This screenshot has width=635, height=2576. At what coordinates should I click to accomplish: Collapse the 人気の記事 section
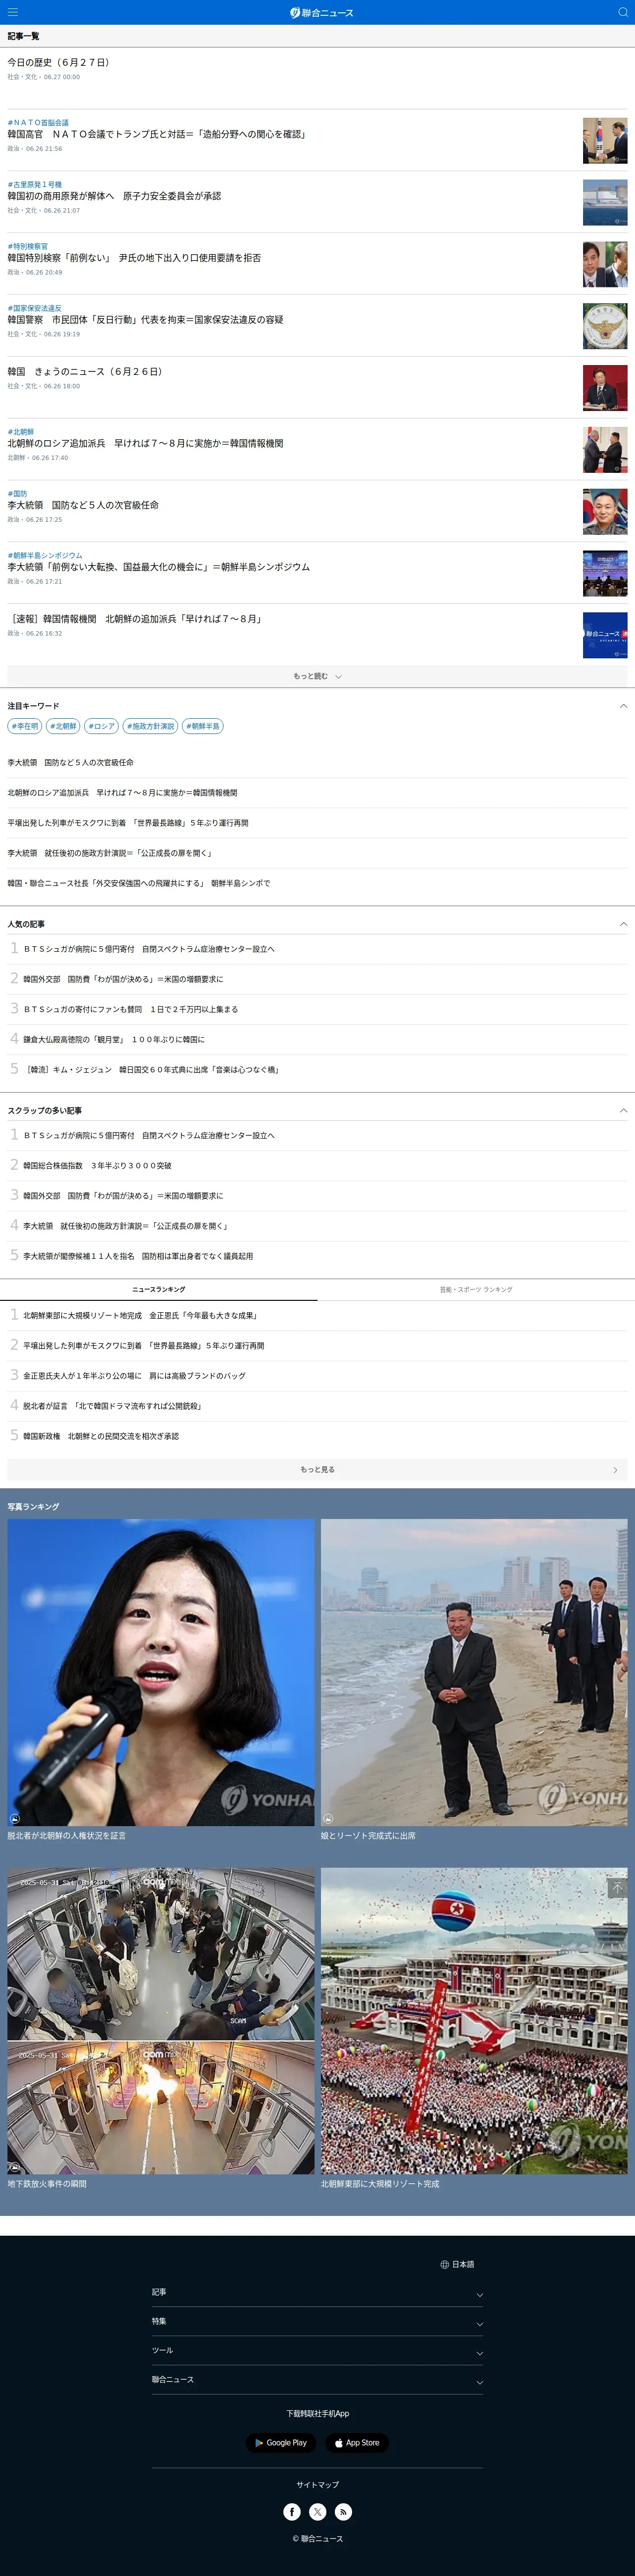coord(623,924)
